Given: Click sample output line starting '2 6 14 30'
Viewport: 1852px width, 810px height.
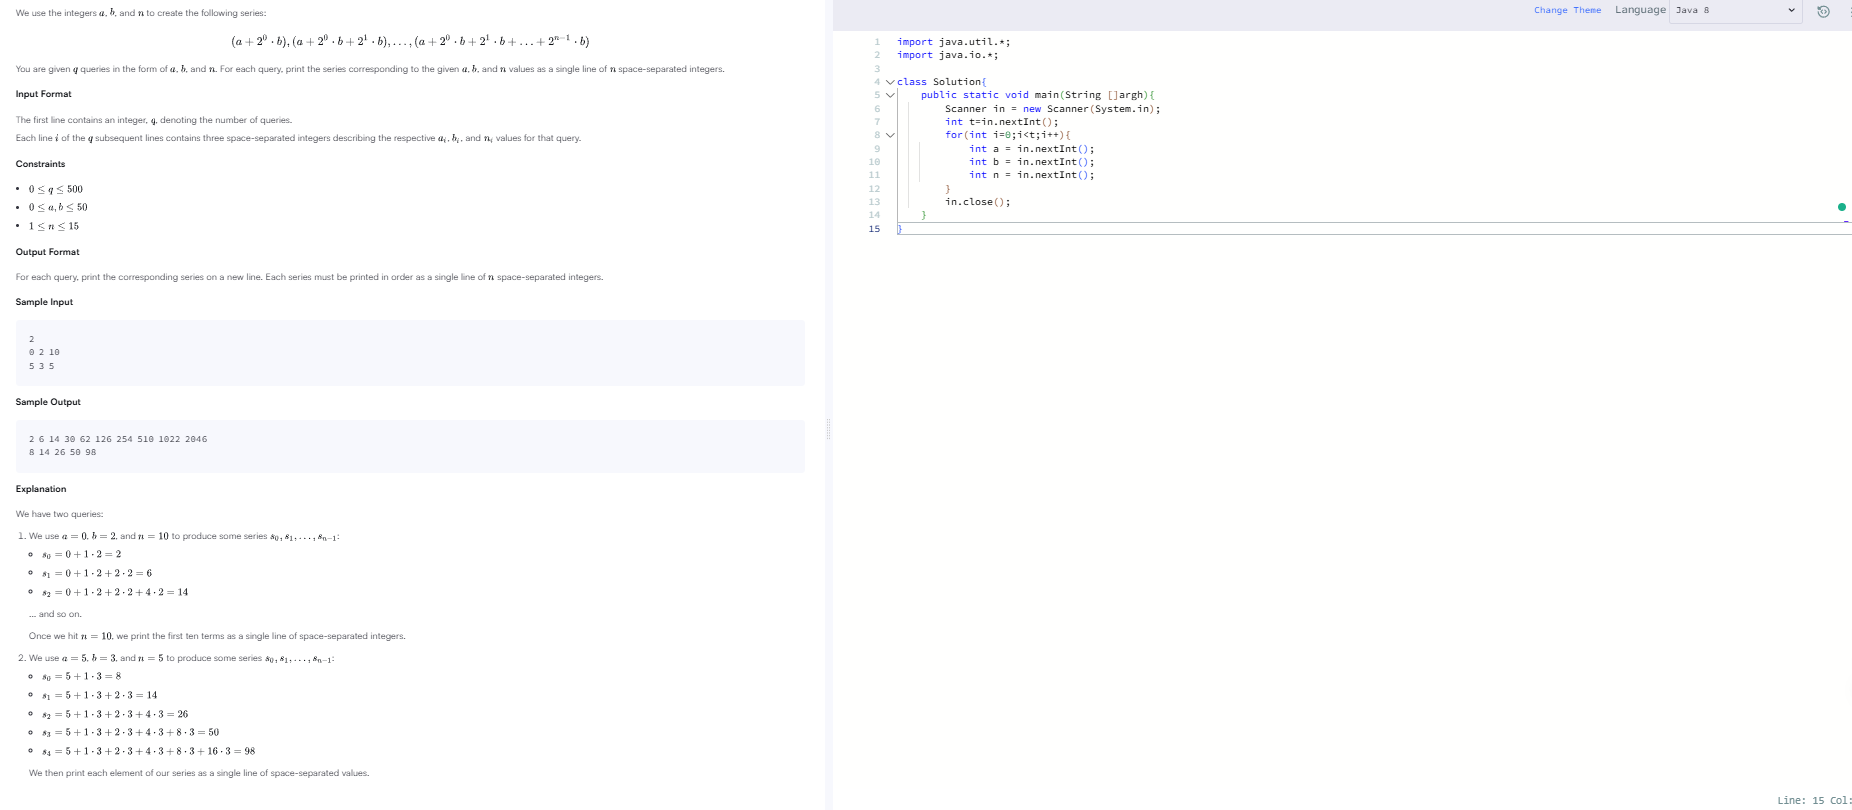Looking at the screenshot, I should coord(118,439).
